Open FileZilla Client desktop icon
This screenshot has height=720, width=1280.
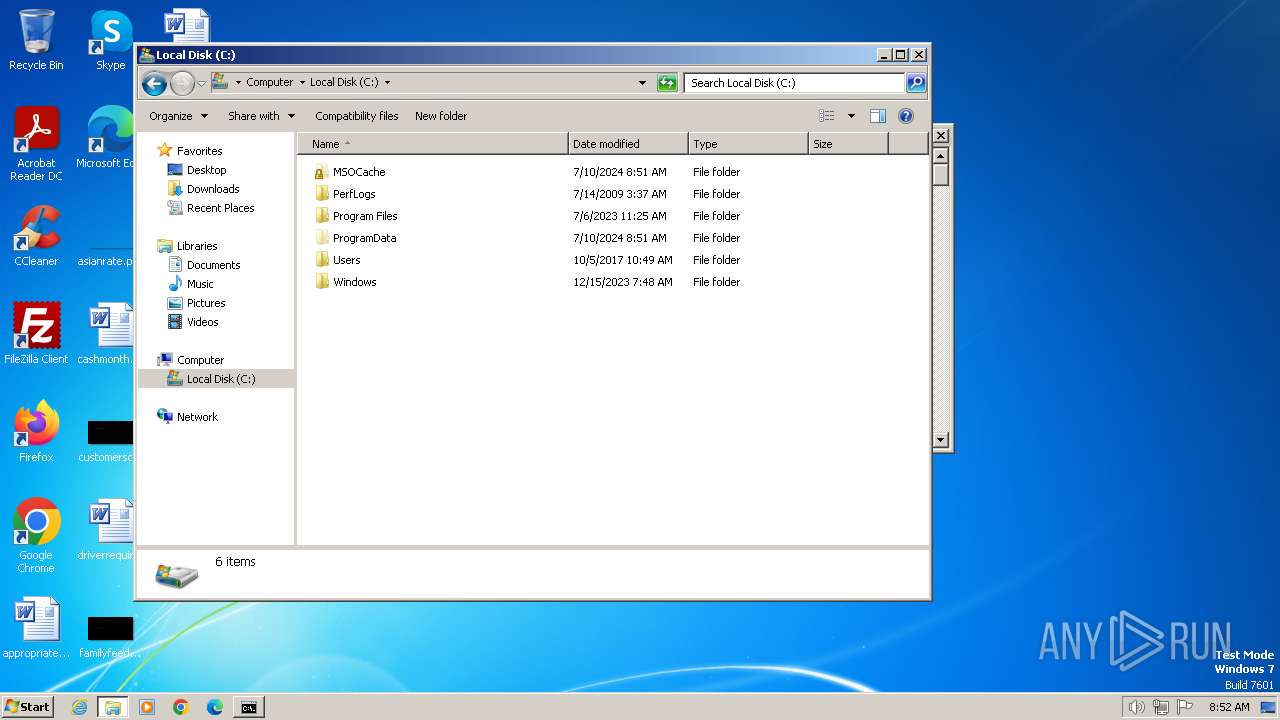[x=36, y=334]
